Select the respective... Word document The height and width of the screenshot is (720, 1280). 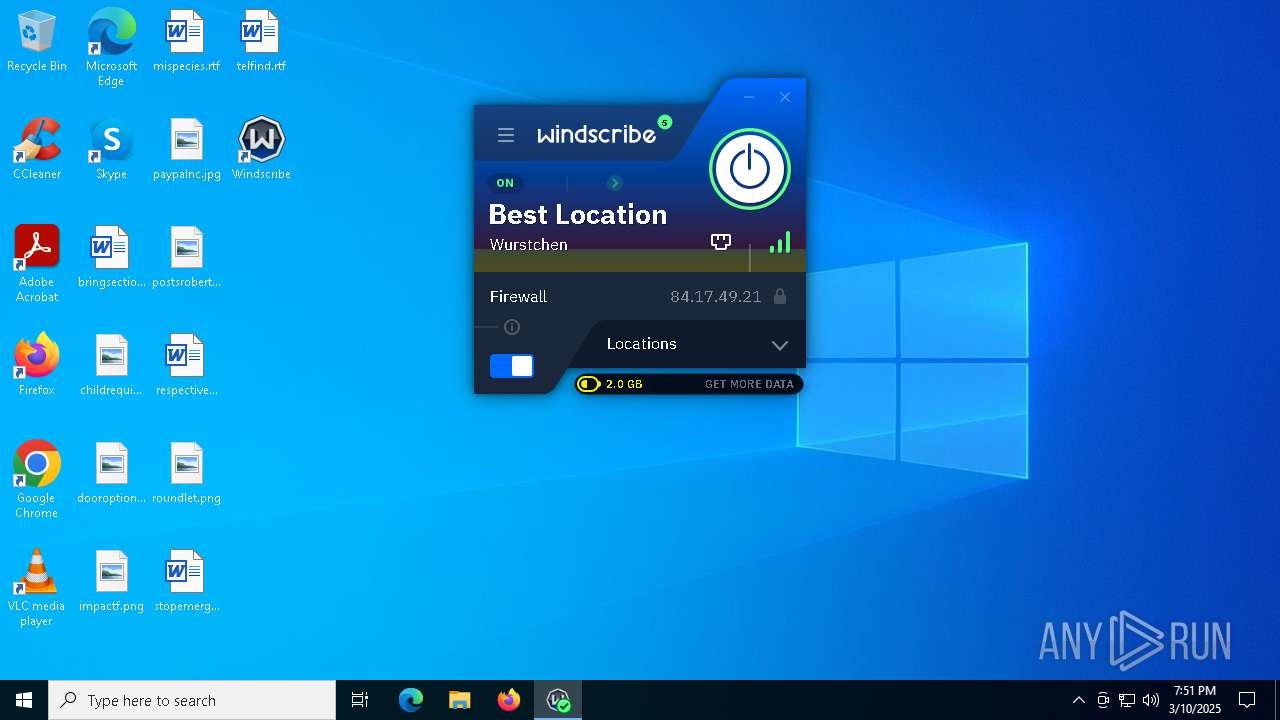(186, 366)
